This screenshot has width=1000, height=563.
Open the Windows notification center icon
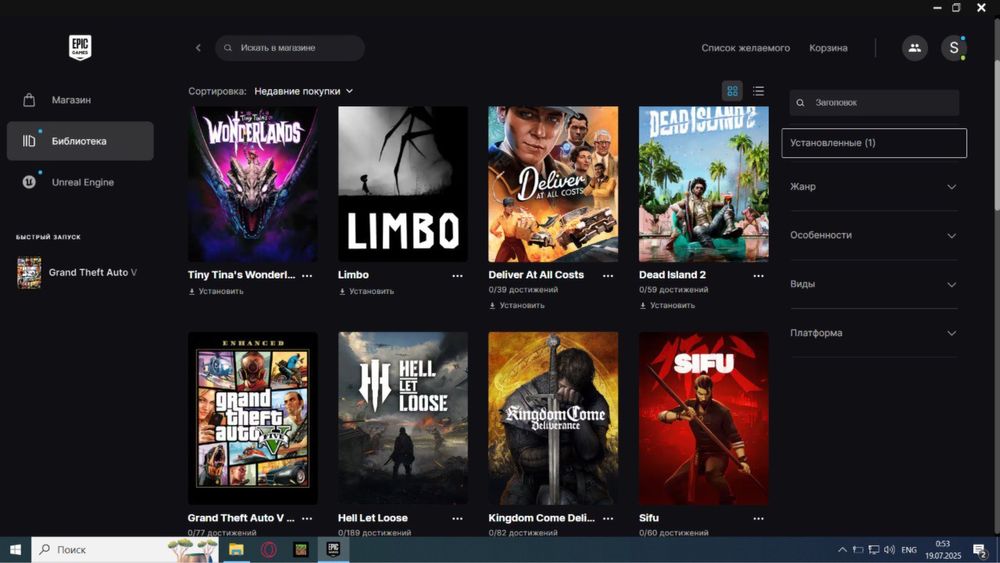pos(980,550)
